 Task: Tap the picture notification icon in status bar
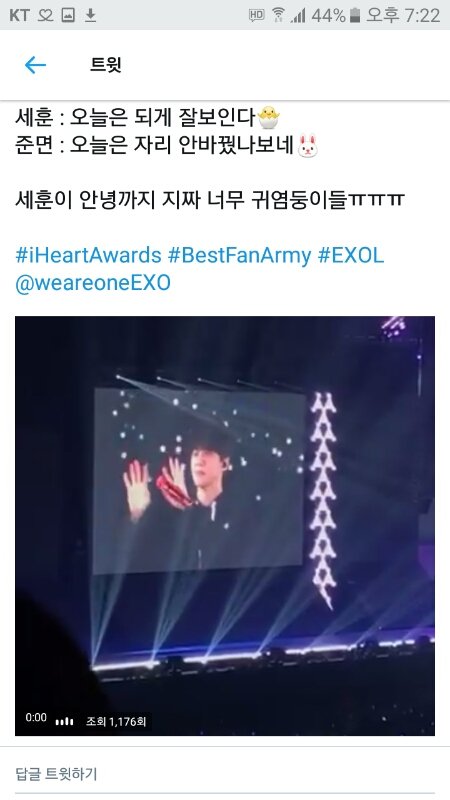pyautogui.click(x=68, y=15)
